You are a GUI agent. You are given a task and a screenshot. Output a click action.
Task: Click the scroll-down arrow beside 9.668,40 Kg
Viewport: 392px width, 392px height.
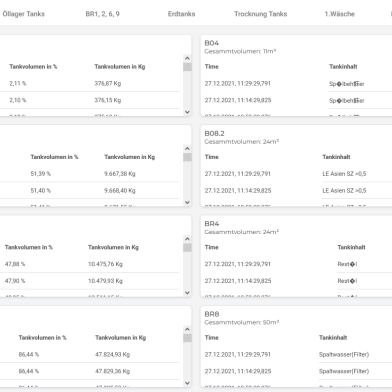tap(187, 202)
